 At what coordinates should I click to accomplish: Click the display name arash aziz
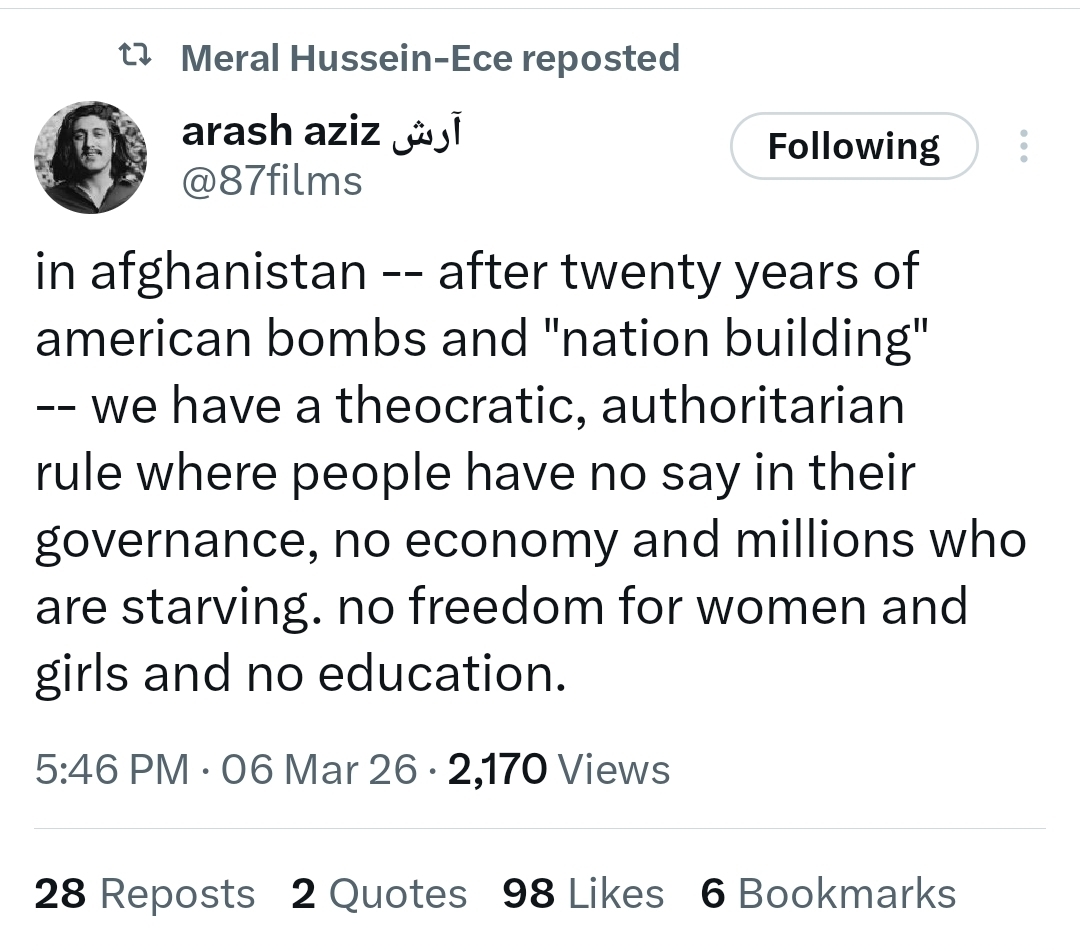coord(279,132)
